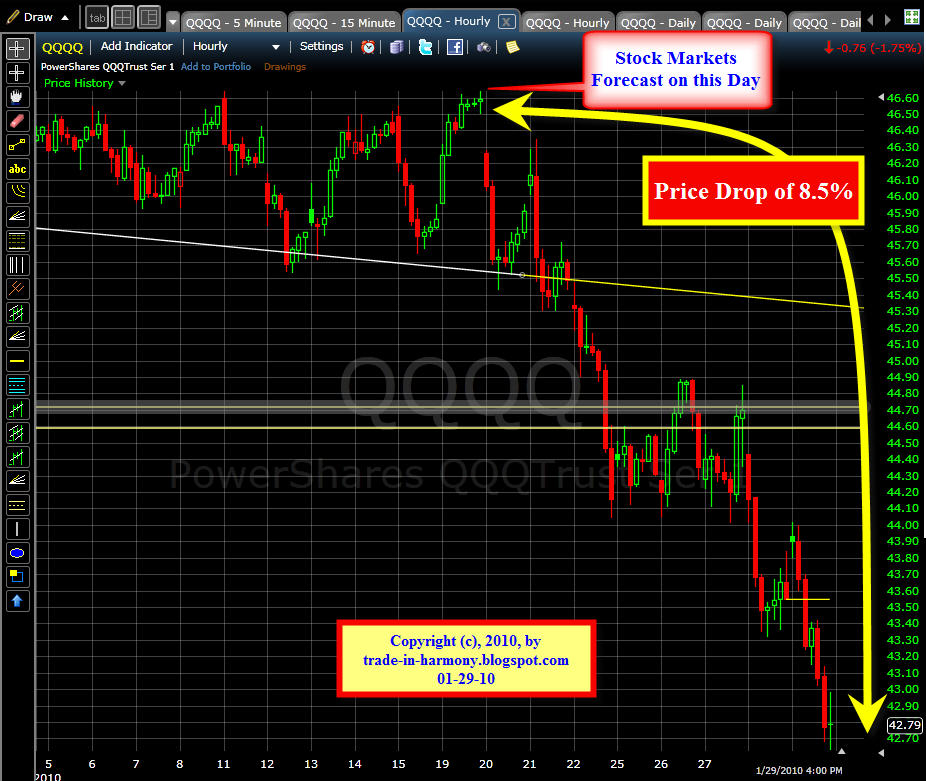This screenshot has height=781, width=926.
Task: Select the highlighted crosshair cursor tool
Action: (17, 48)
